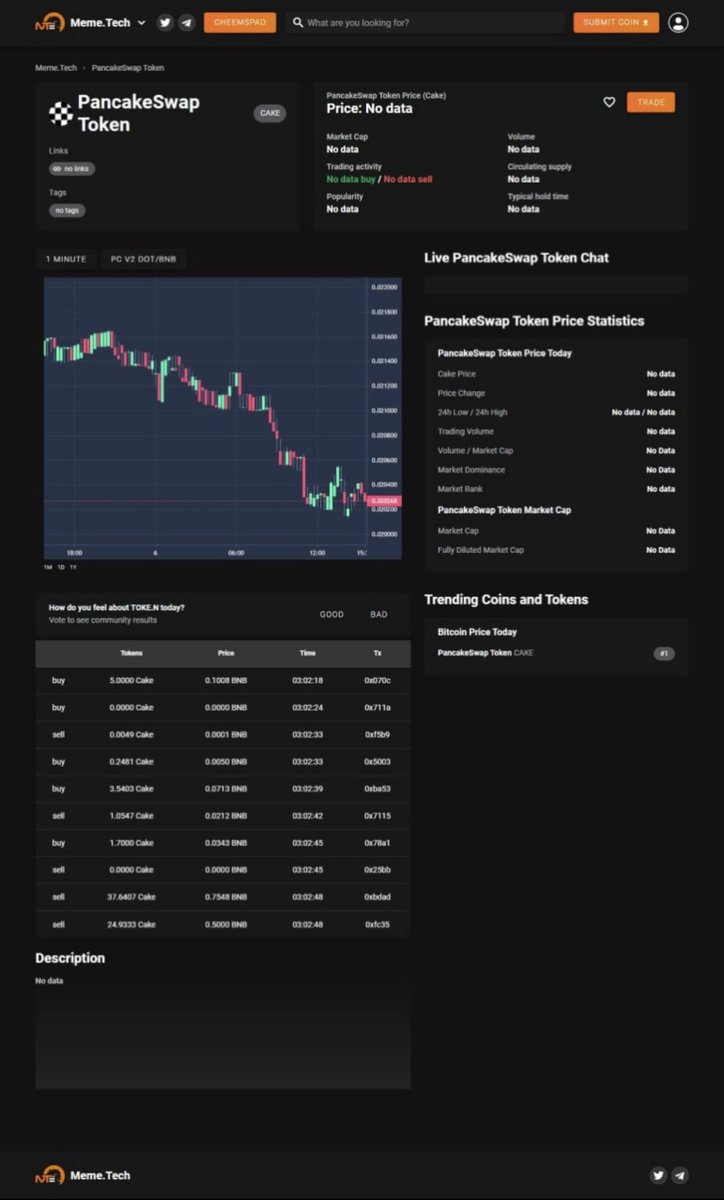Screen dimensions: 724x1200
Task: Click the search magnifier icon
Action: point(298,22)
